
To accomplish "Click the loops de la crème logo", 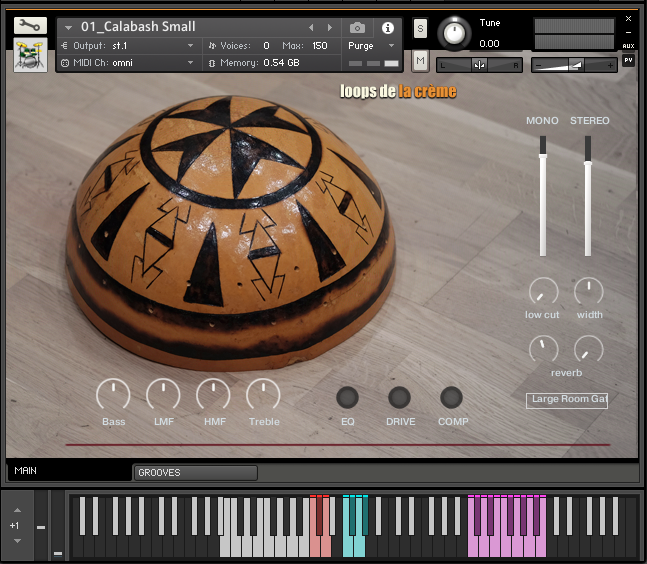I will coord(398,91).
